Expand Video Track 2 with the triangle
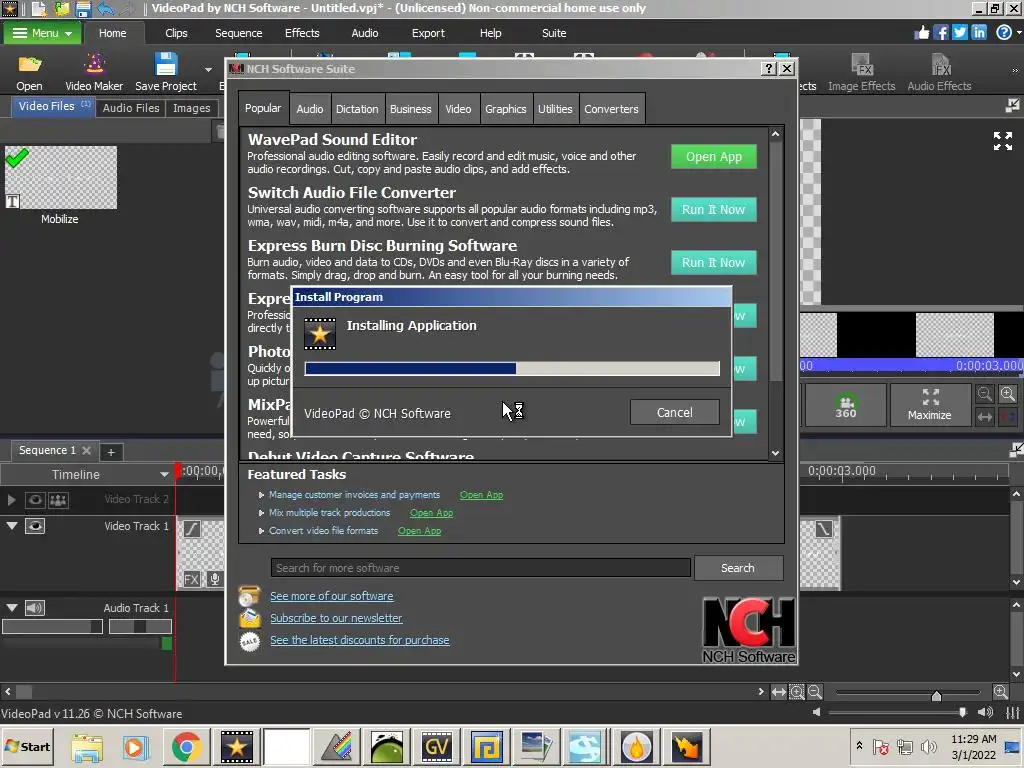1024x768 pixels. (11, 500)
